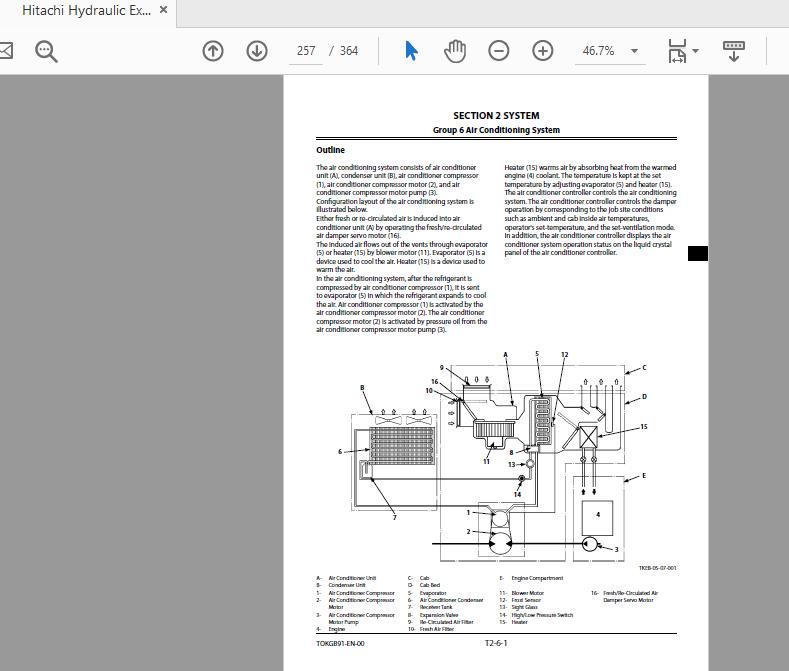This screenshot has height=671, width=789.
Task: Click the total pages '364' text
Action: 349,51
